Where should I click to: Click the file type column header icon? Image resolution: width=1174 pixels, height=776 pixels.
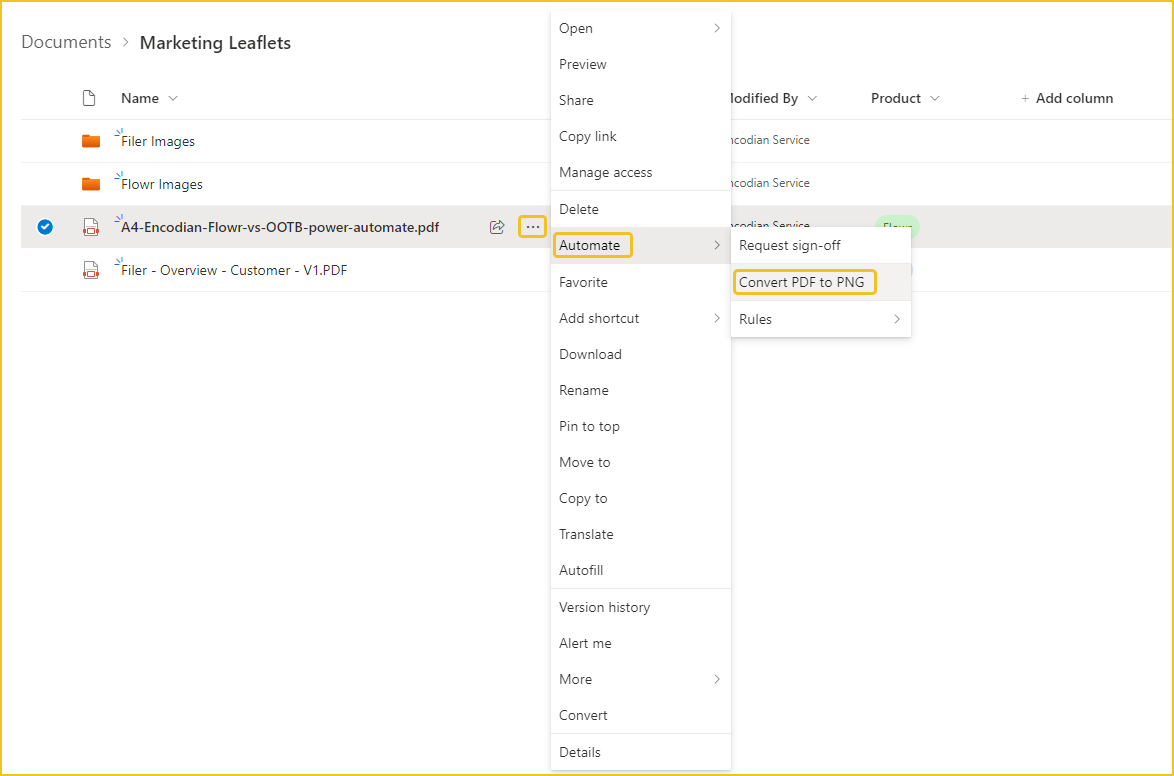coord(89,98)
